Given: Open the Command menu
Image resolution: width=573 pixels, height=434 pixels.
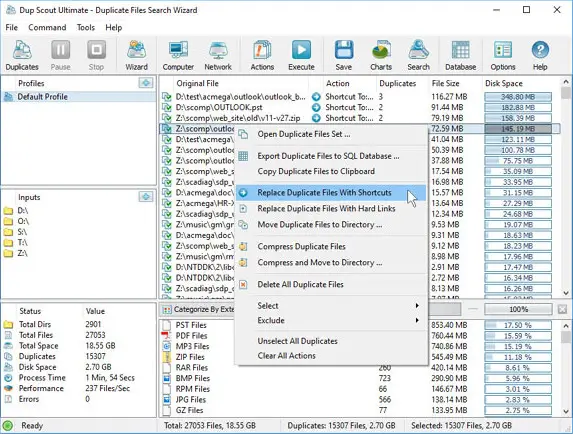Looking at the screenshot, I should (47, 27).
